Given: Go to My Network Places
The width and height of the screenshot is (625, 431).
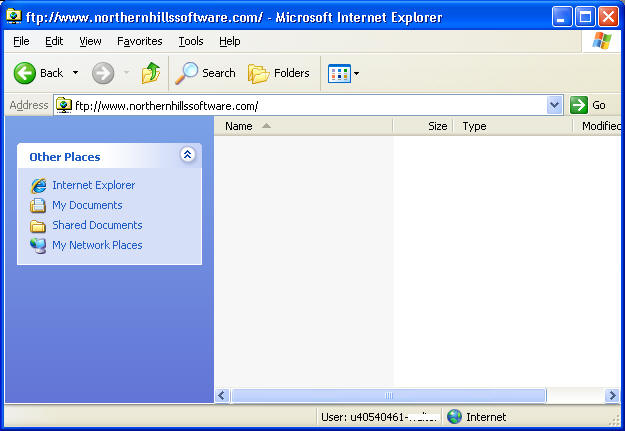Looking at the screenshot, I should pos(97,245).
